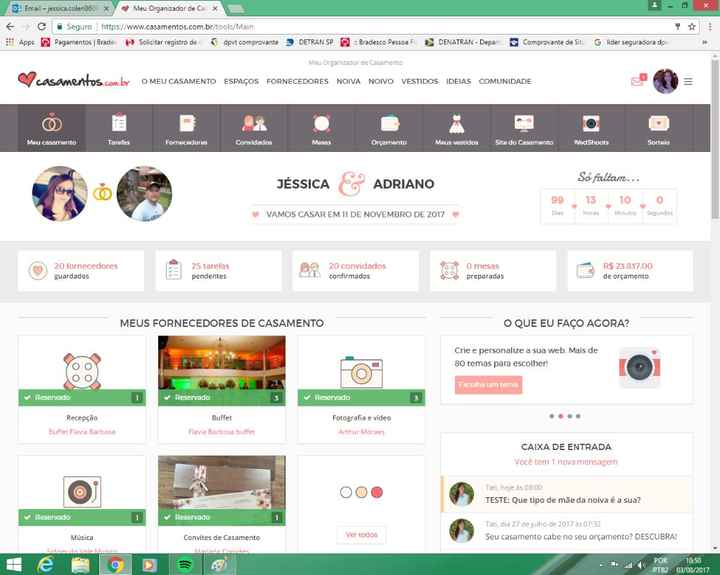
Task: Open the mail notifications envelope
Action: tap(638, 81)
